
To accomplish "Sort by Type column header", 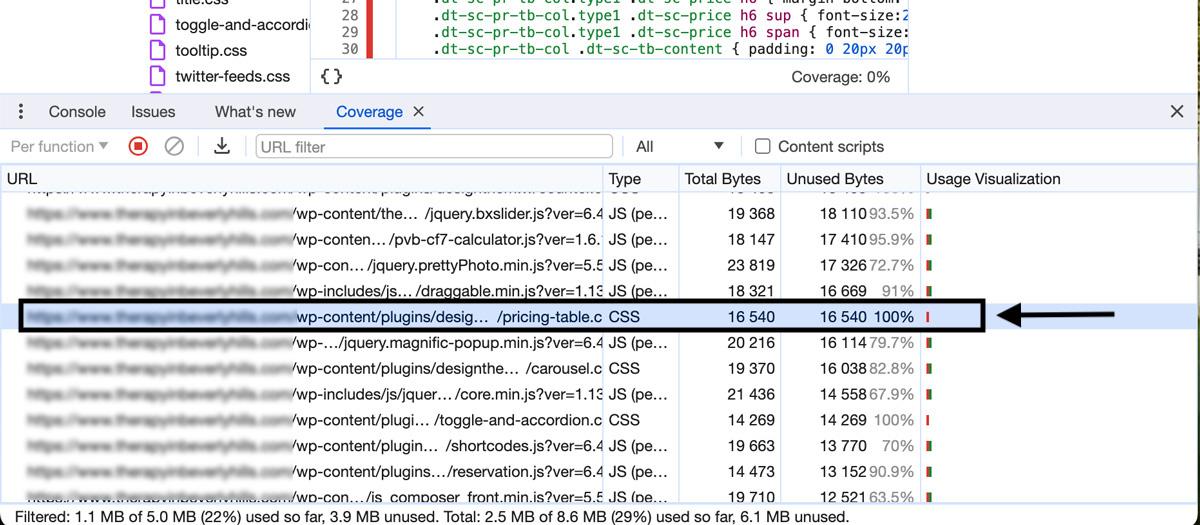I will click(641, 179).
